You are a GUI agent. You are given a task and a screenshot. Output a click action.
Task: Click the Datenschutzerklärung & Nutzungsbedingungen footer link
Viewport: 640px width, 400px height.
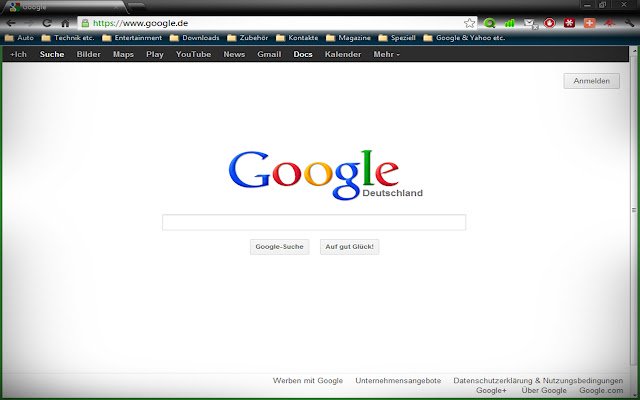[x=538, y=380]
